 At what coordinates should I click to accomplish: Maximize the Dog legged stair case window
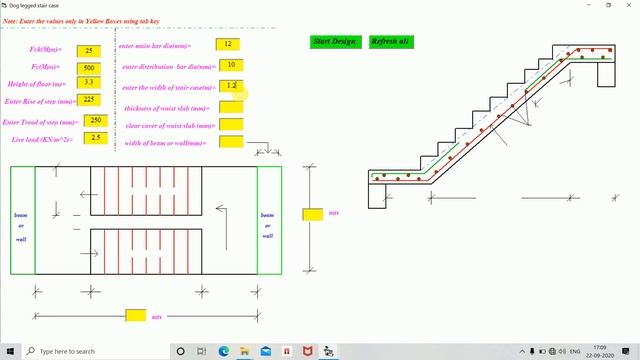coord(609,5)
